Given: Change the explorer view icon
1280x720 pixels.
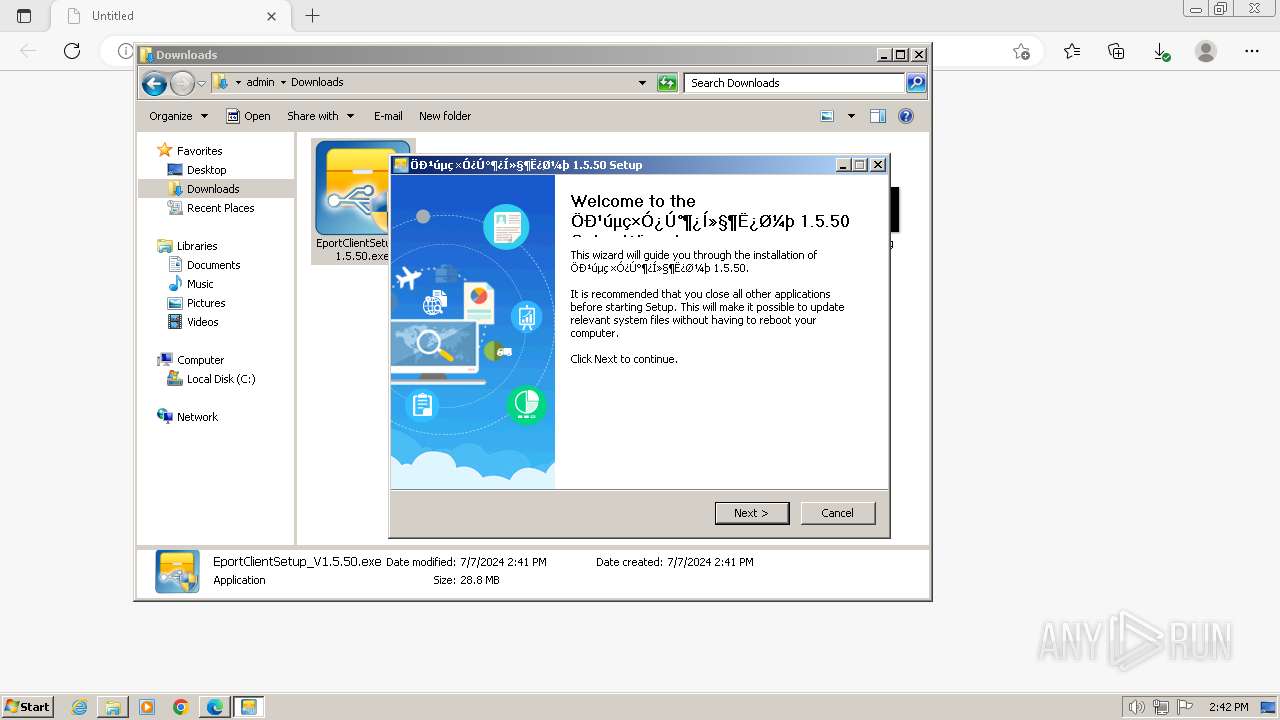Looking at the screenshot, I should click(x=827, y=116).
